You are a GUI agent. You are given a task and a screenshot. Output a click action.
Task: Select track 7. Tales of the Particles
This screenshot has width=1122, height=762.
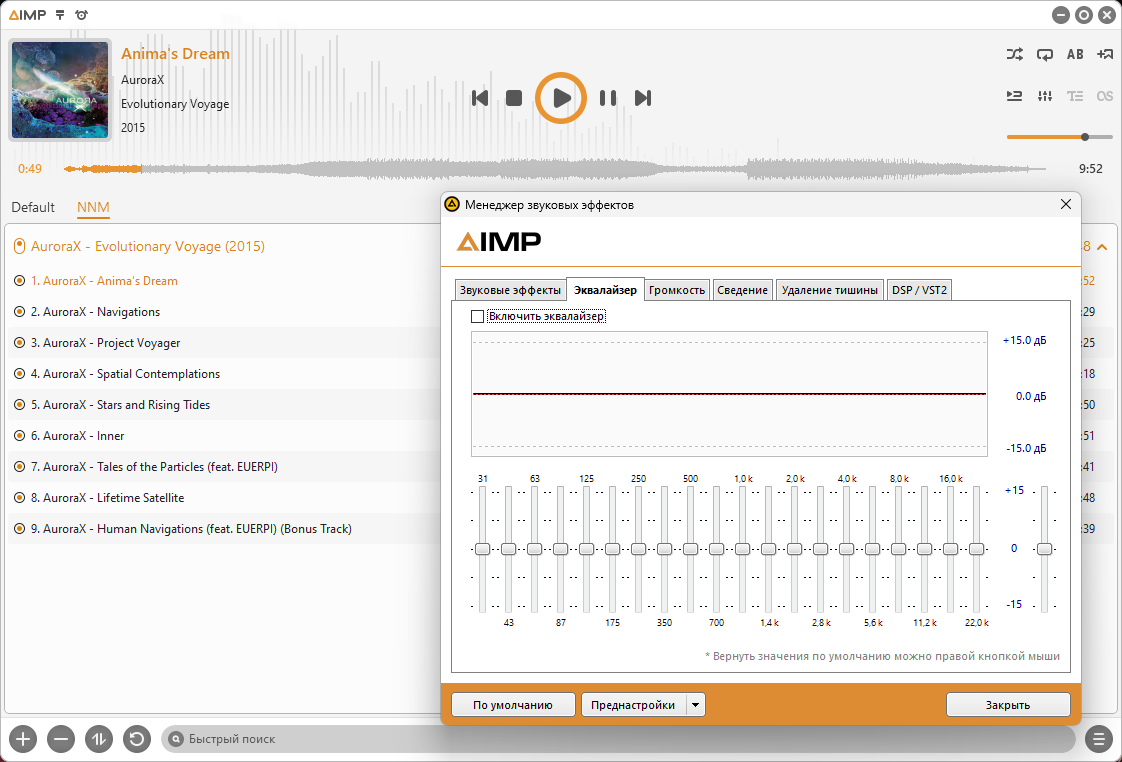tap(222, 467)
